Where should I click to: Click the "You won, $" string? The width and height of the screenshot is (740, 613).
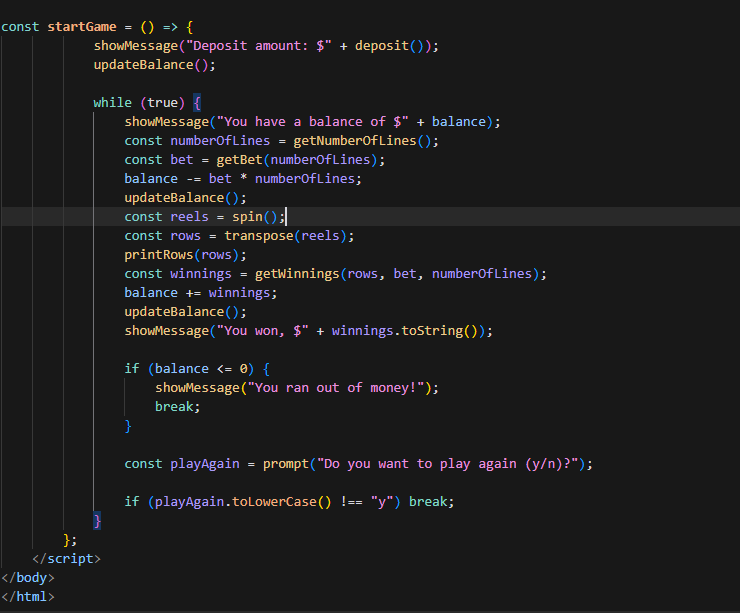point(262,331)
